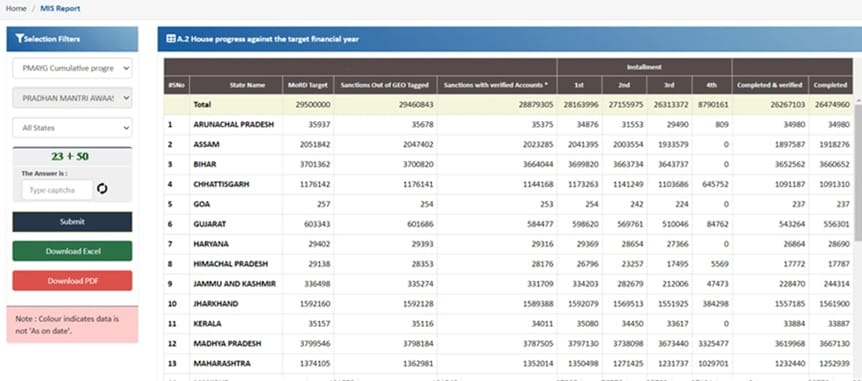Select the JAMMU AND KASHMIR state name
Image resolution: width=862 pixels, height=381 pixels.
(x=234, y=284)
